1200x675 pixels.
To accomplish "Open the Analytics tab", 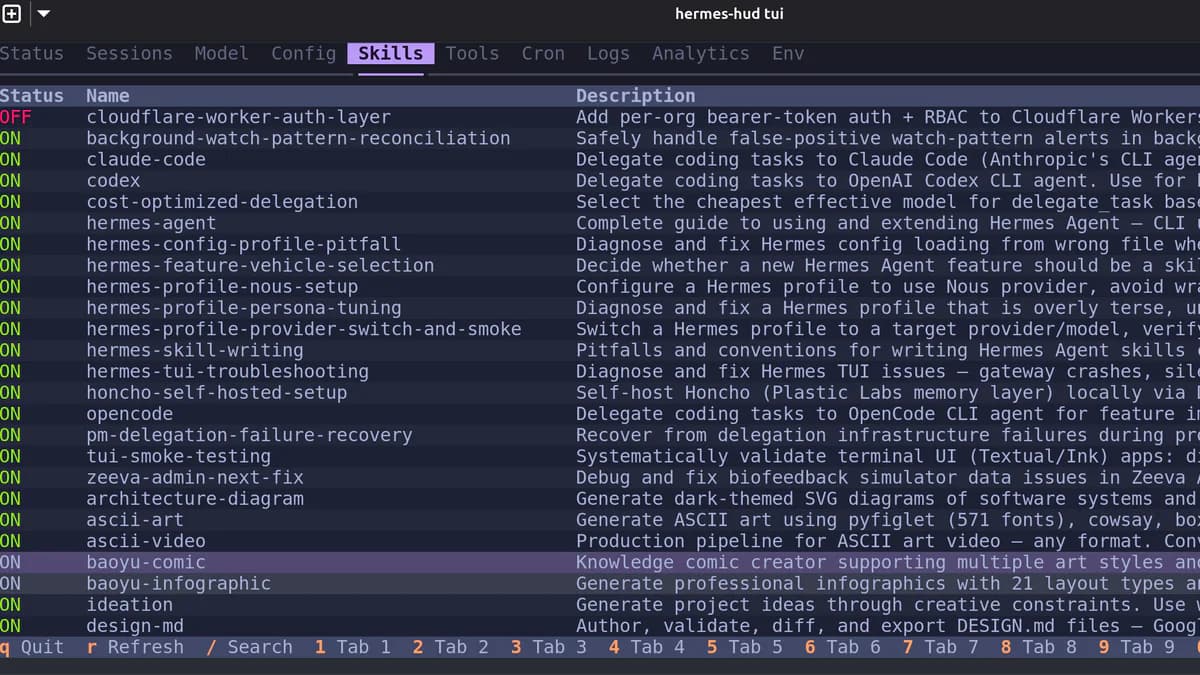I will pos(700,54).
